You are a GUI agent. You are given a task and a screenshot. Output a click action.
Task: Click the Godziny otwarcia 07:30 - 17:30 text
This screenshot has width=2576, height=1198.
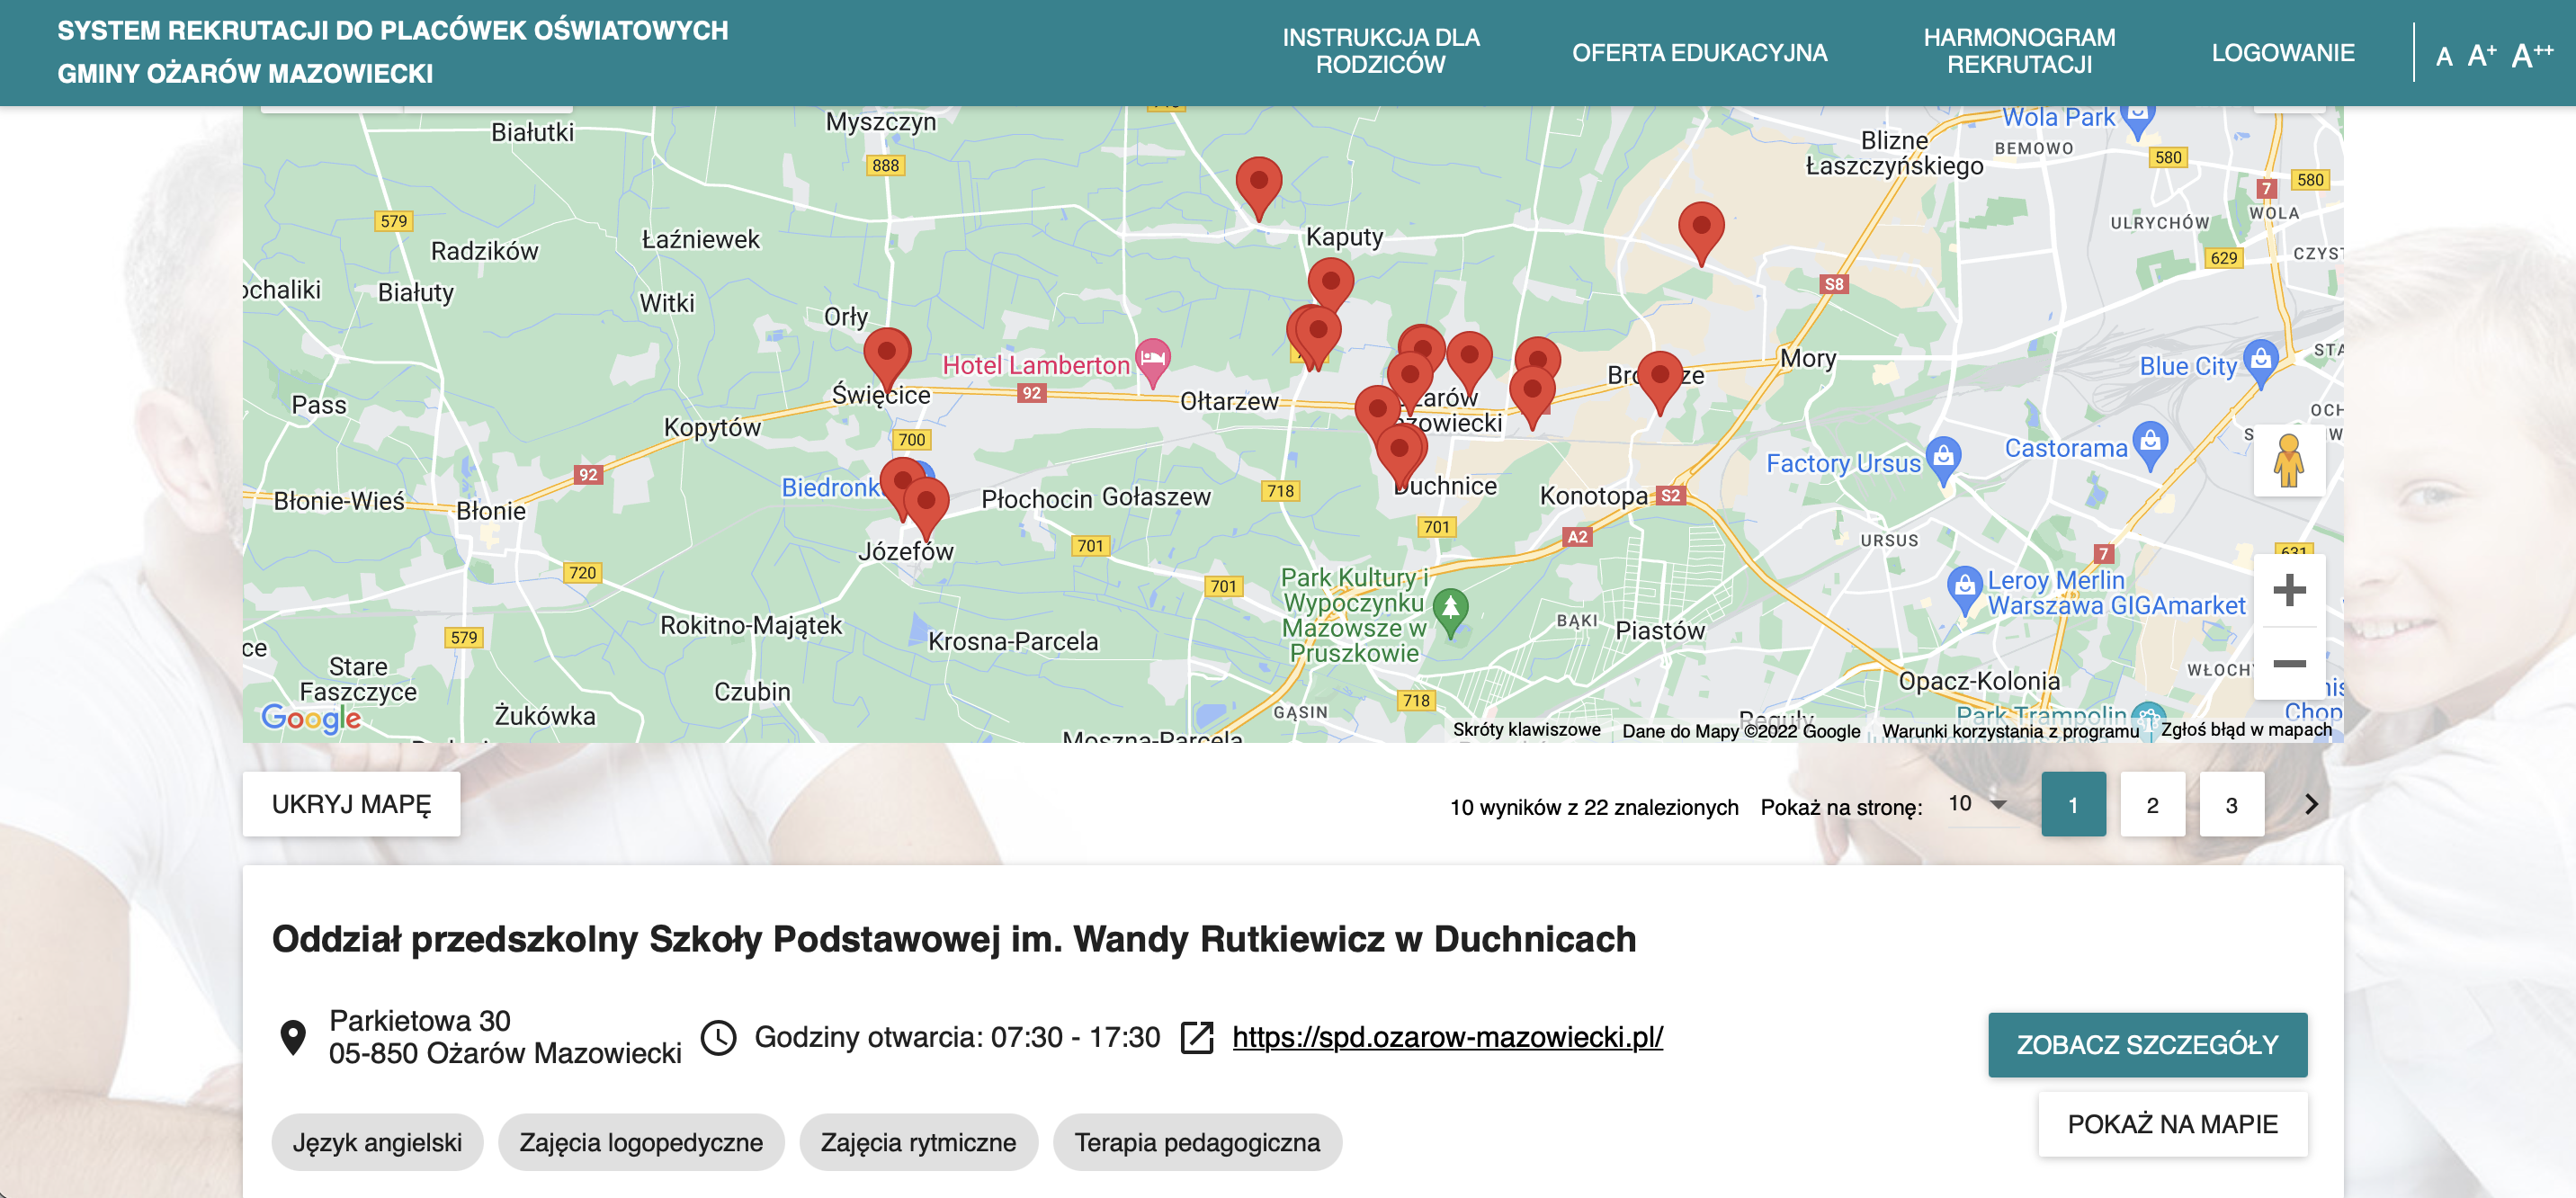coord(957,1037)
